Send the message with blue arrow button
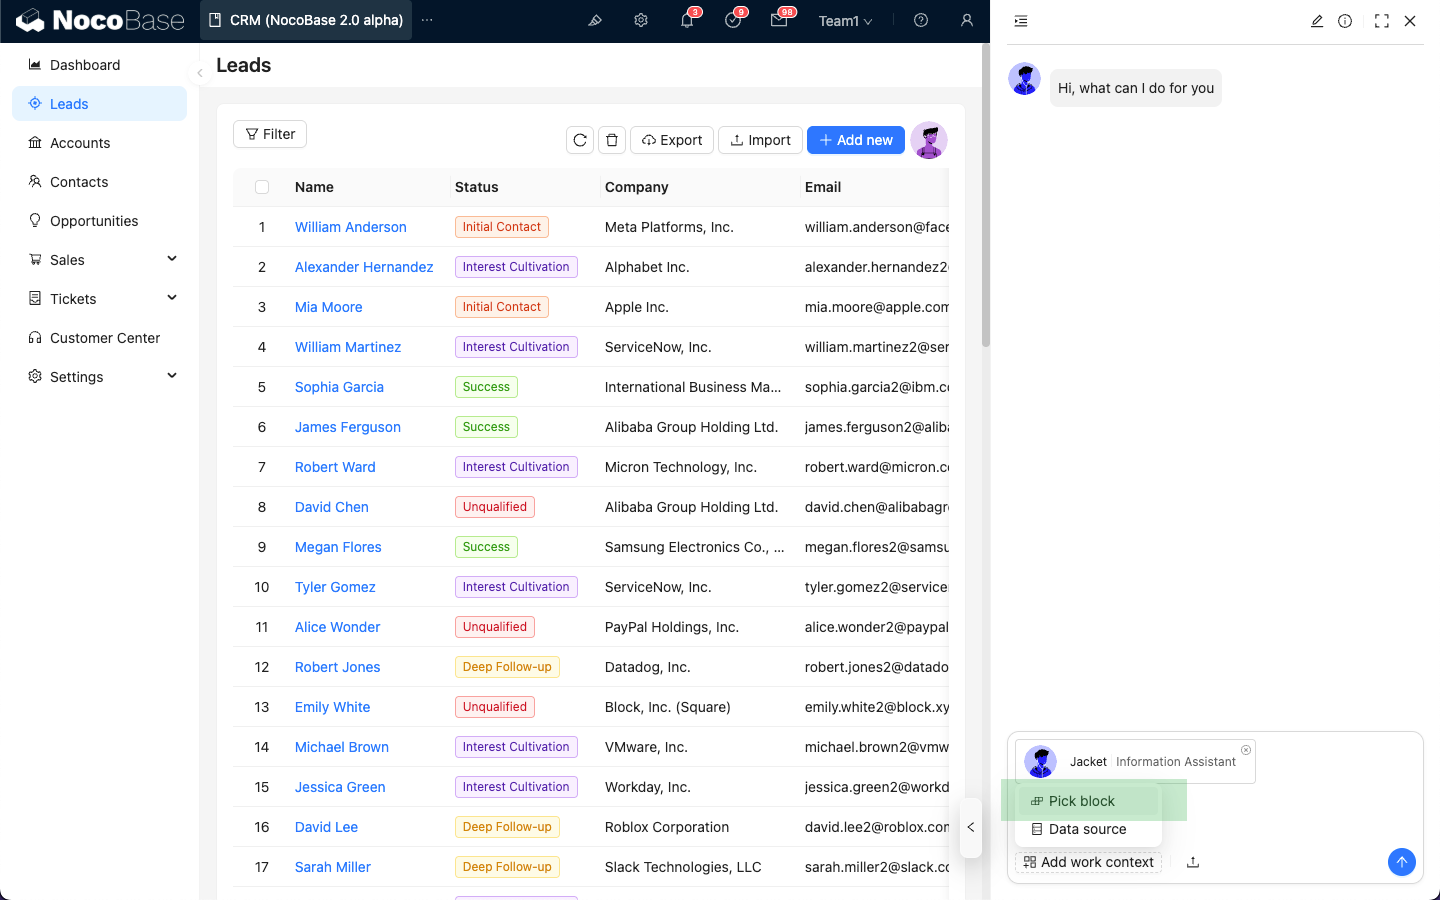 (x=1402, y=862)
